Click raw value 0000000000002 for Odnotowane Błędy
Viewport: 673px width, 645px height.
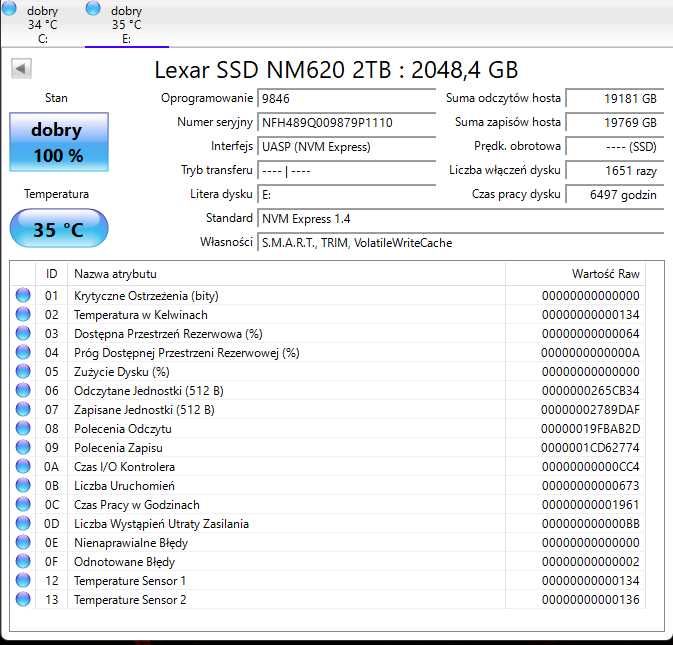[x=591, y=561]
